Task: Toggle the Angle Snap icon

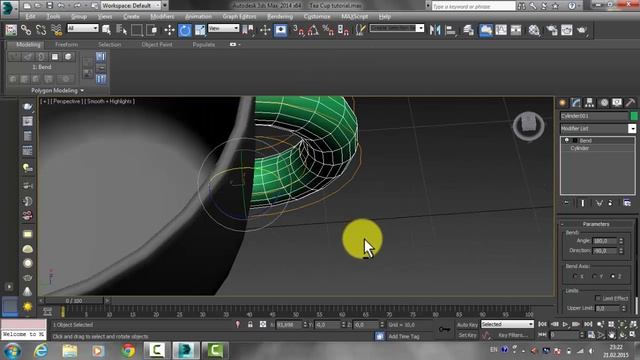Action: (313, 30)
